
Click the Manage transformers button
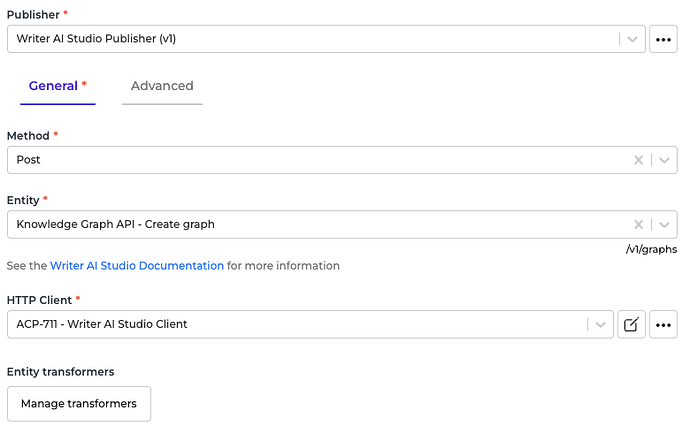[79, 404]
